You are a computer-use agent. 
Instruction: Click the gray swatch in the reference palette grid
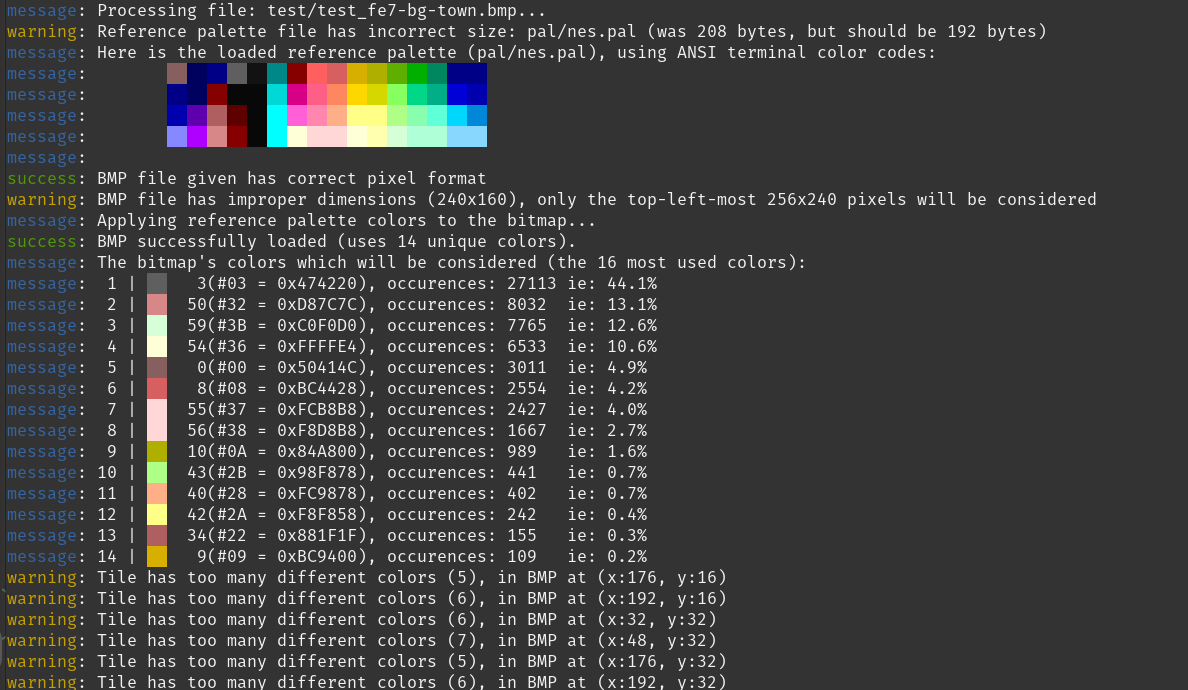(x=237, y=73)
